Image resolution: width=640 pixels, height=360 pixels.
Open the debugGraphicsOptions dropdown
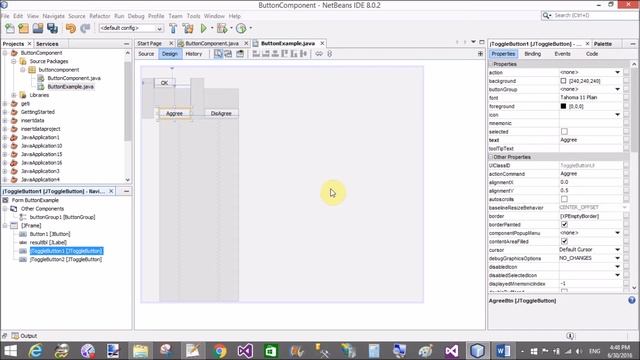(618, 258)
